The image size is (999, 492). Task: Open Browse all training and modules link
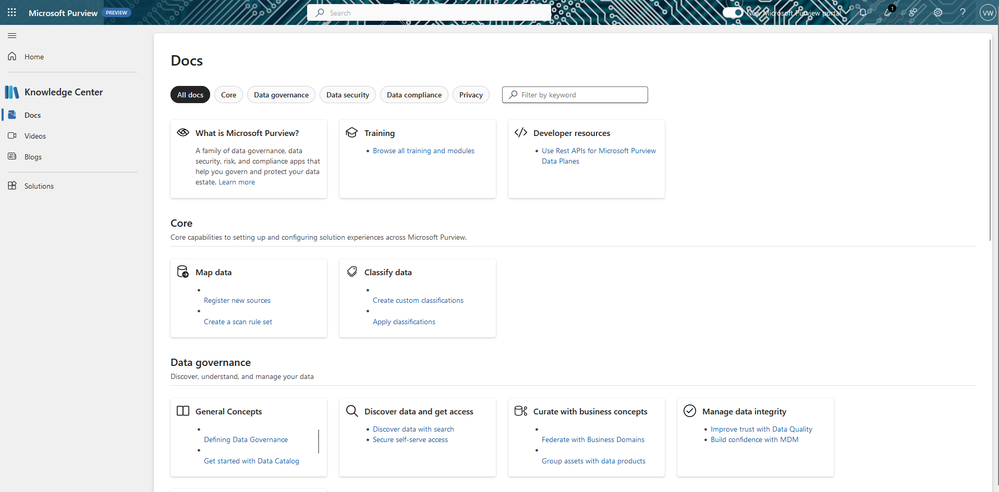coord(424,151)
